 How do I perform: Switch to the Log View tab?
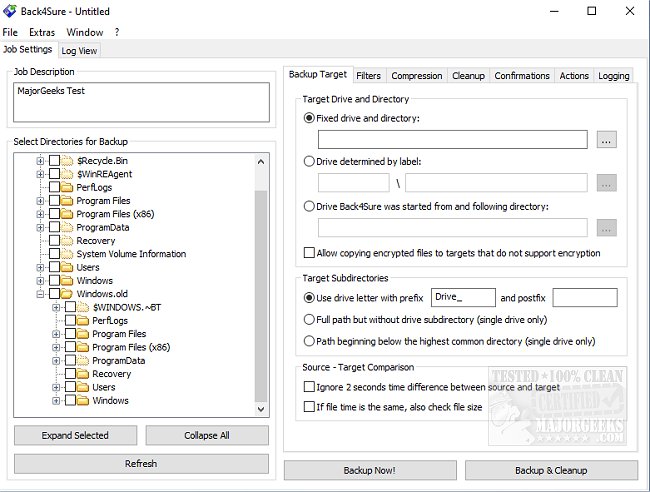pos(79,51)
